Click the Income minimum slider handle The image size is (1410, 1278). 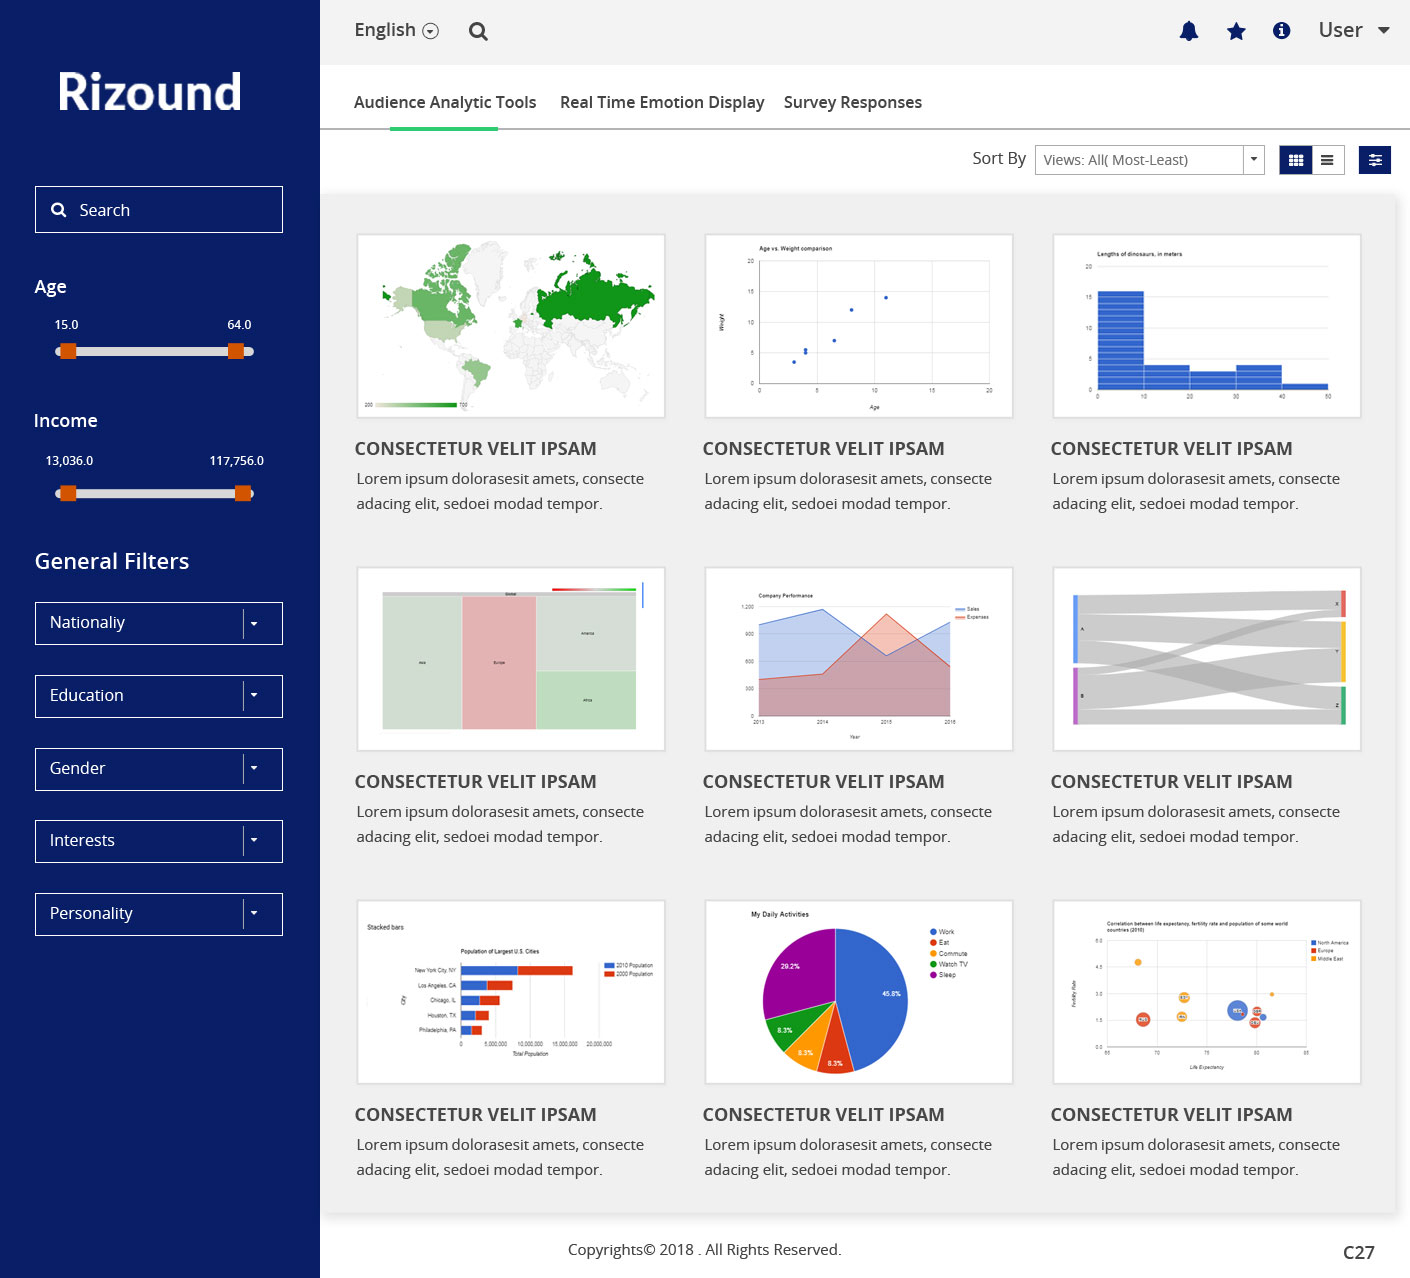click(x=68, y=493)
